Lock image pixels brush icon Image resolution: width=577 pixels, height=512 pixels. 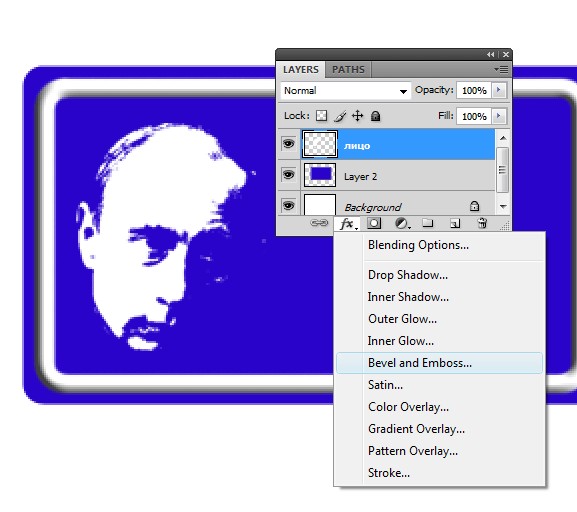click(340, 116)
